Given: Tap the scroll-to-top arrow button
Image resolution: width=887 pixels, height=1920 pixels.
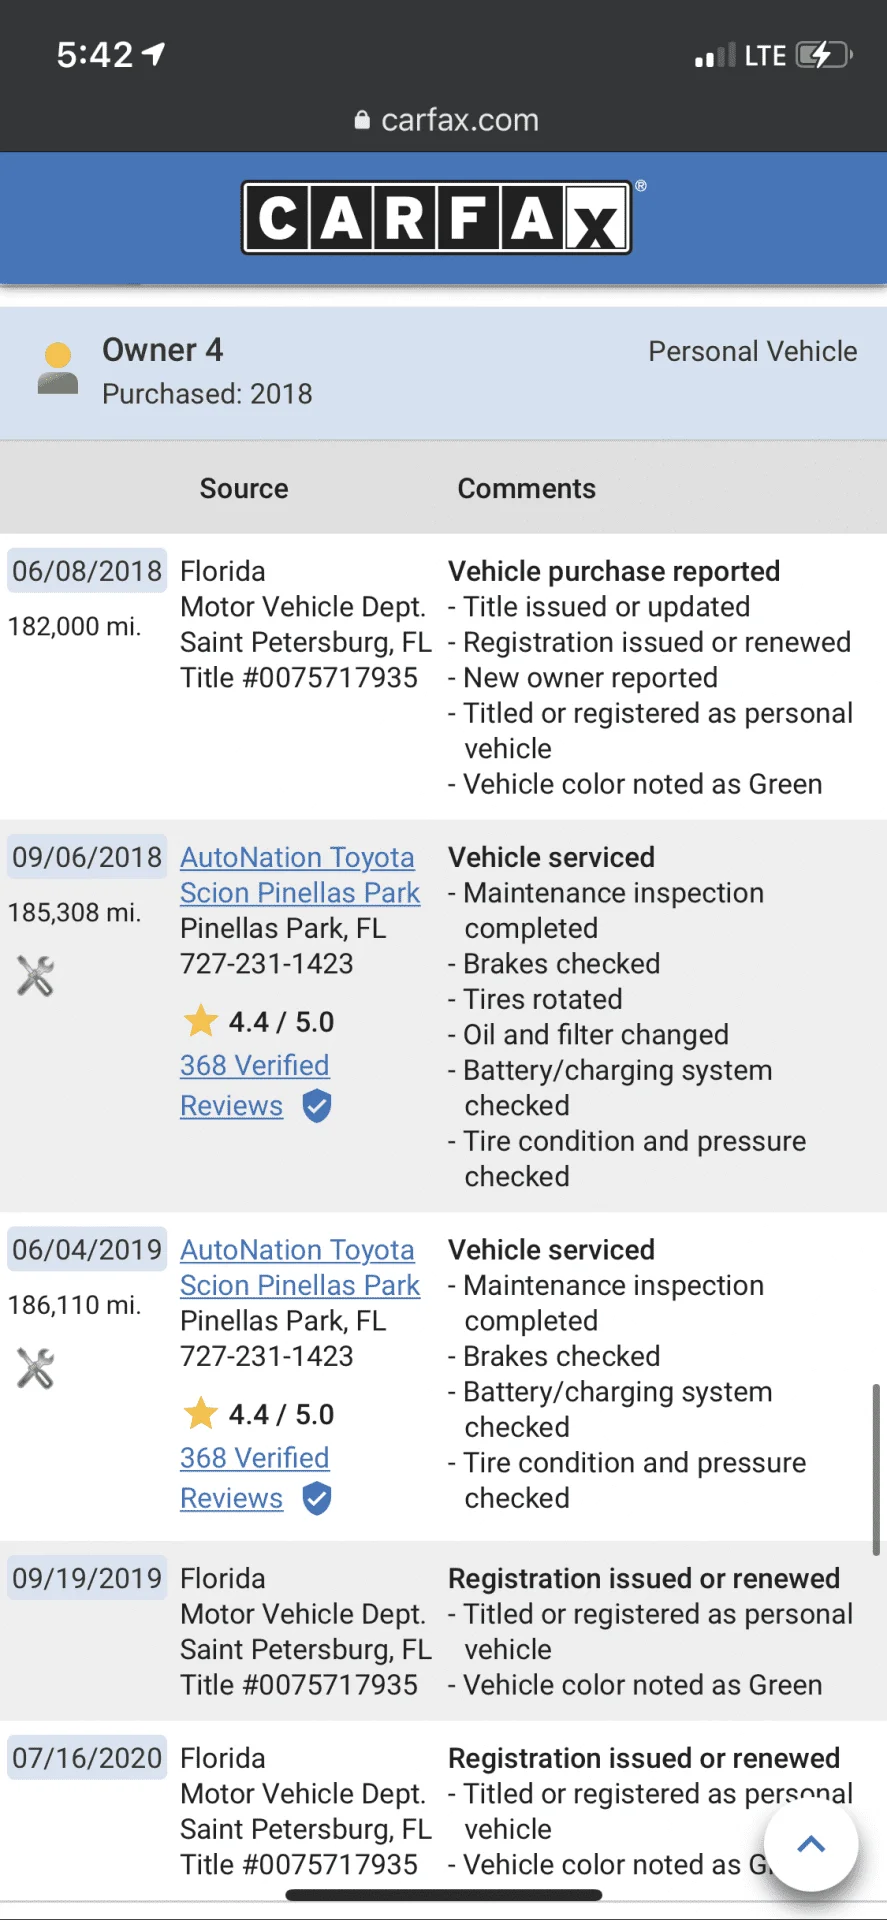Looking at the screenshot, I should [811, 1844].
